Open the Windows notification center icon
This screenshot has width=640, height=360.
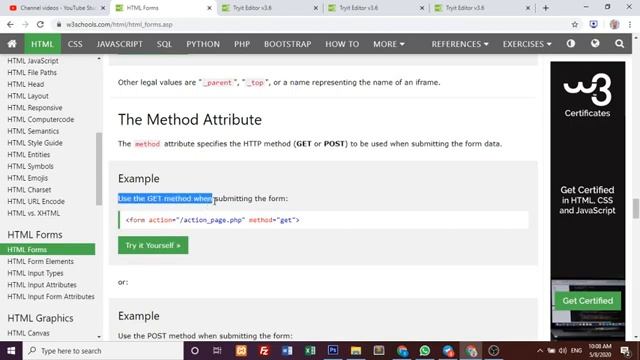coord(625,351)
